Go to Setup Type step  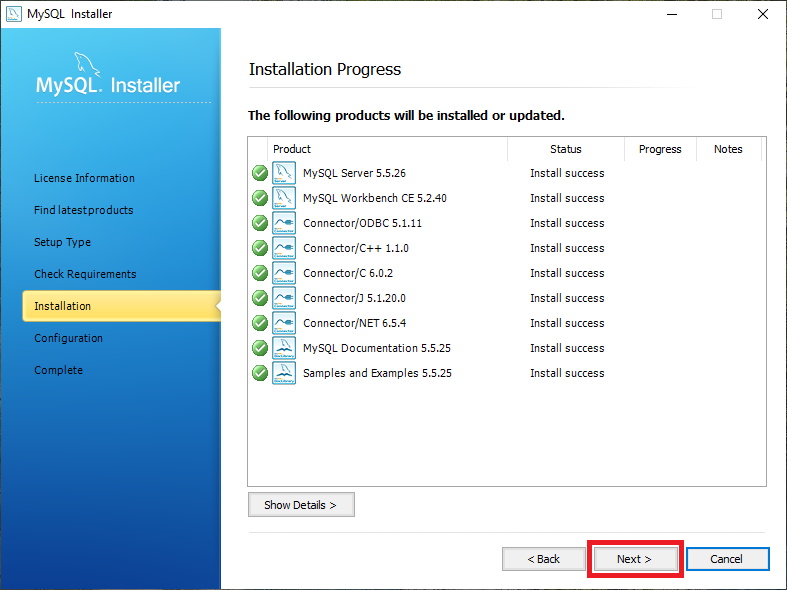62,242
